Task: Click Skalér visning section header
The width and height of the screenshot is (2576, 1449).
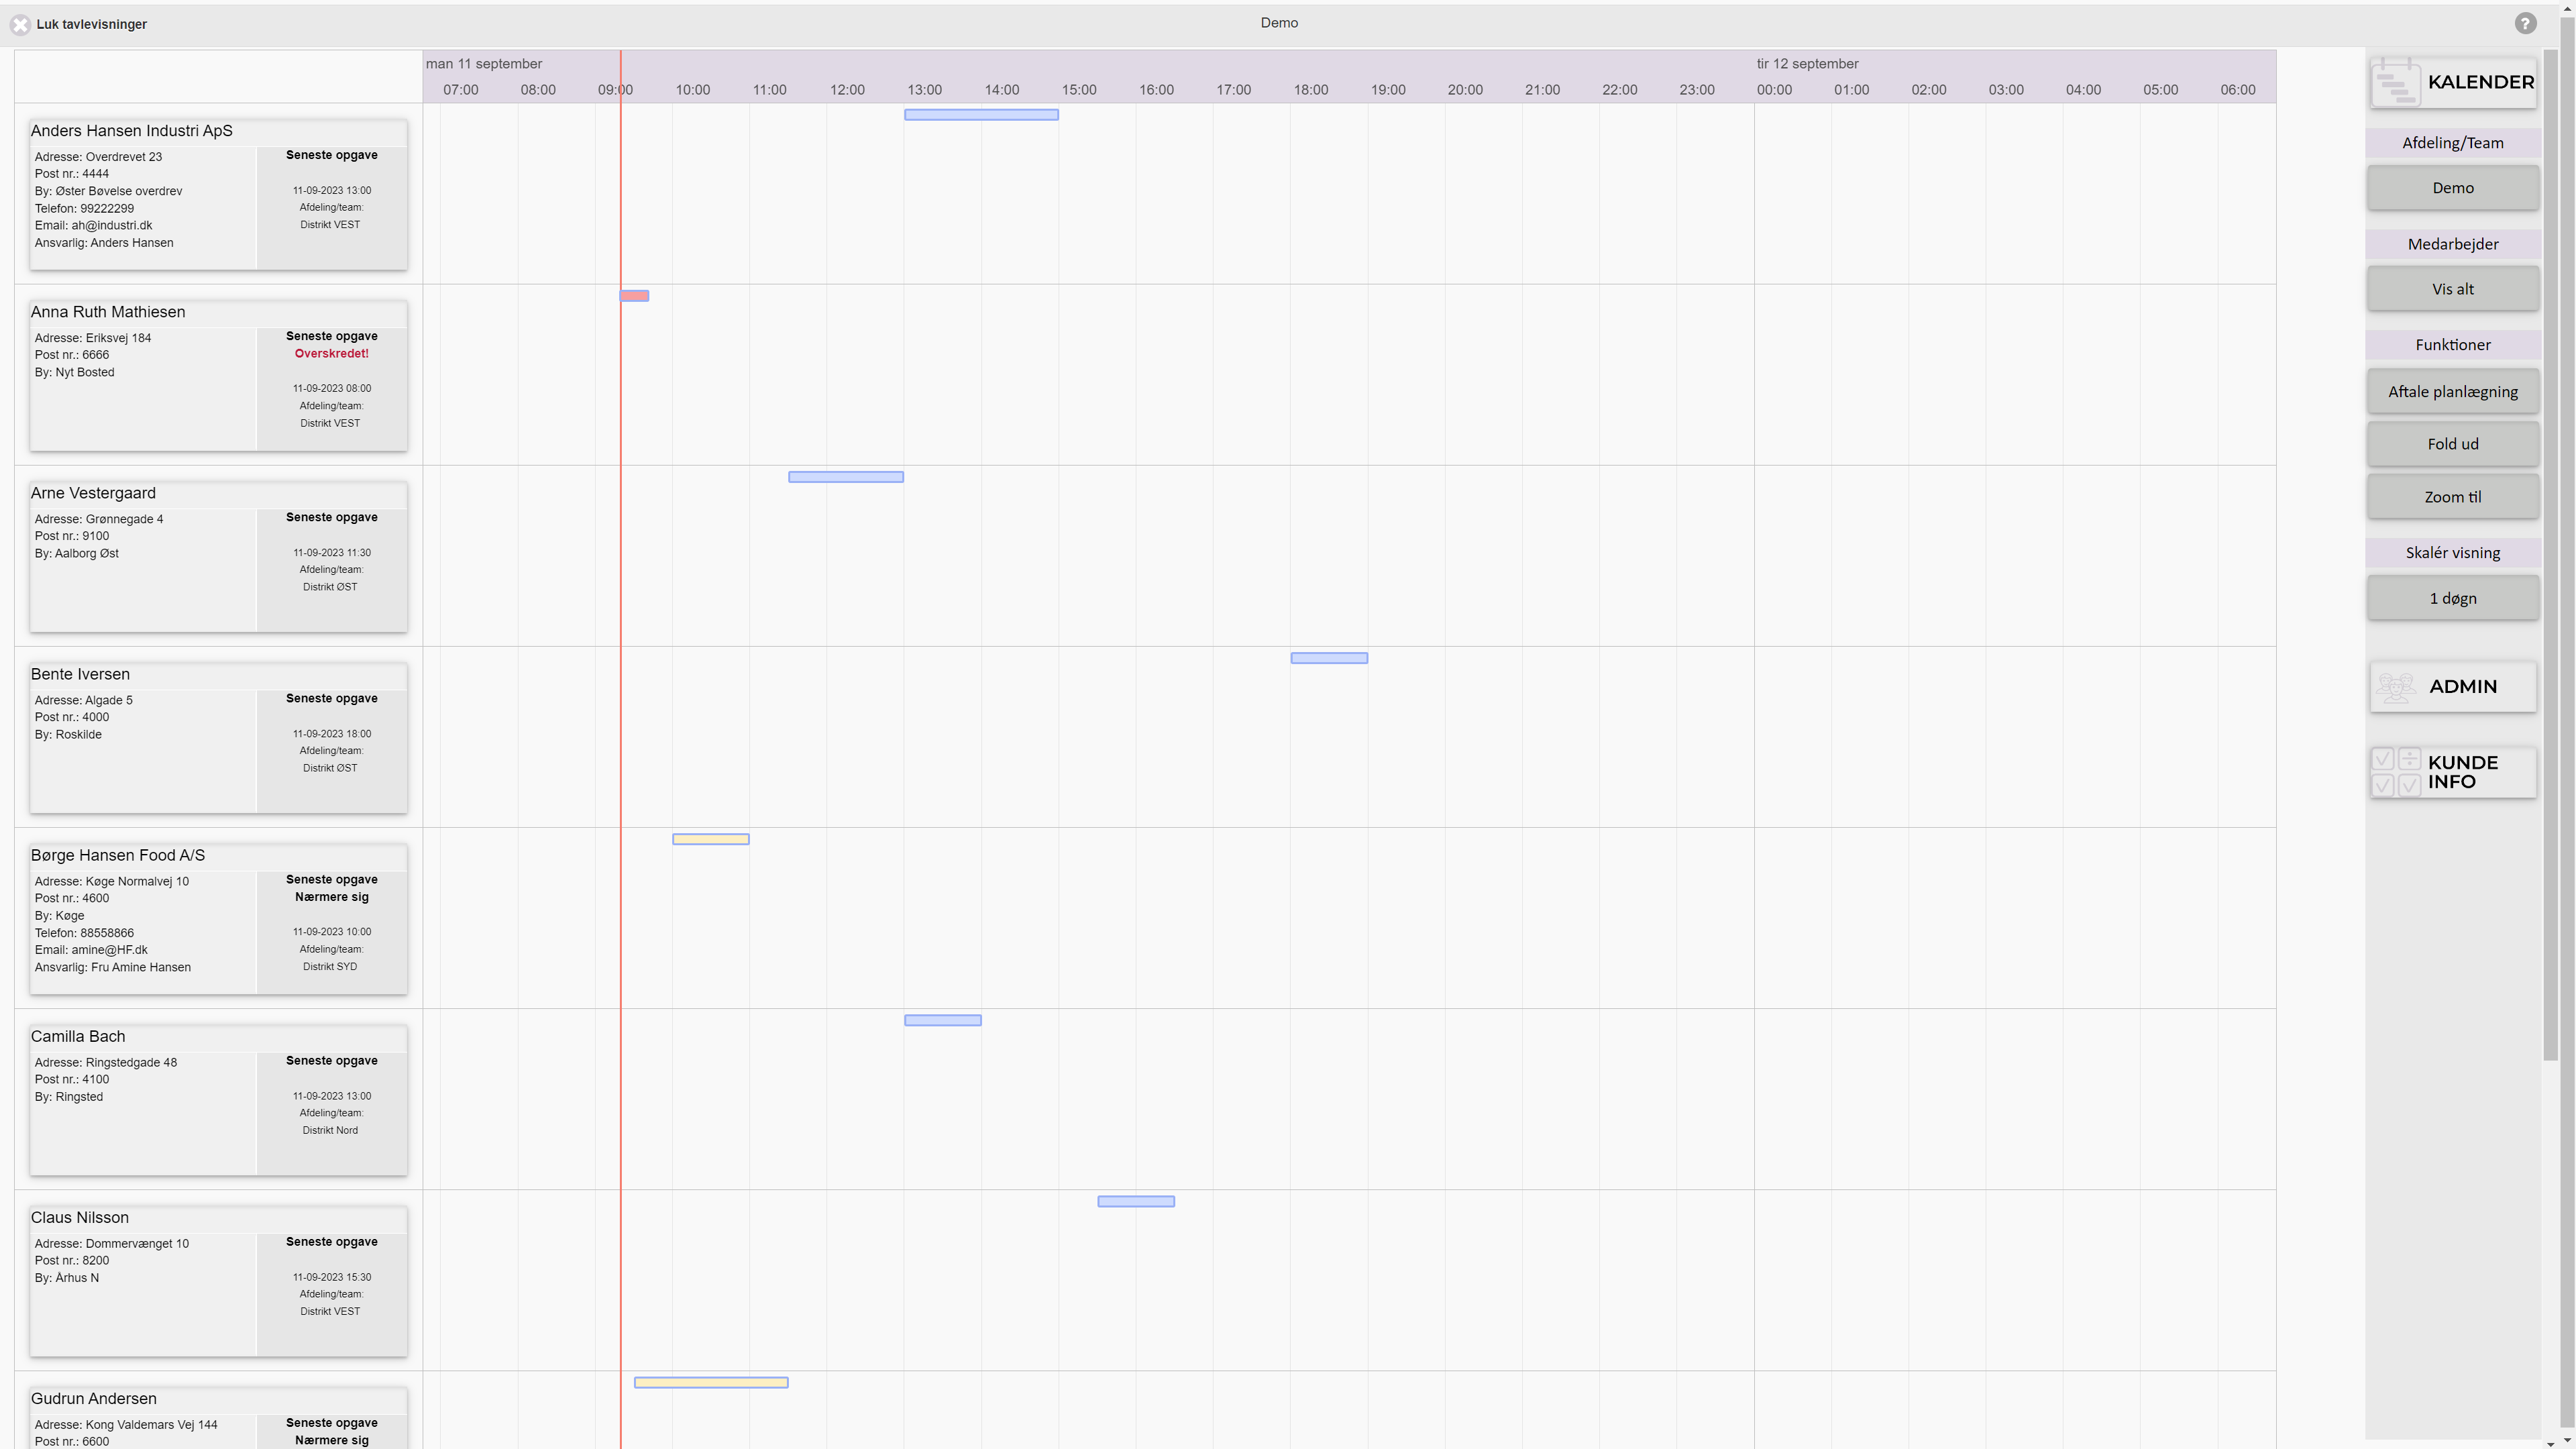Action: point(2453,553)
